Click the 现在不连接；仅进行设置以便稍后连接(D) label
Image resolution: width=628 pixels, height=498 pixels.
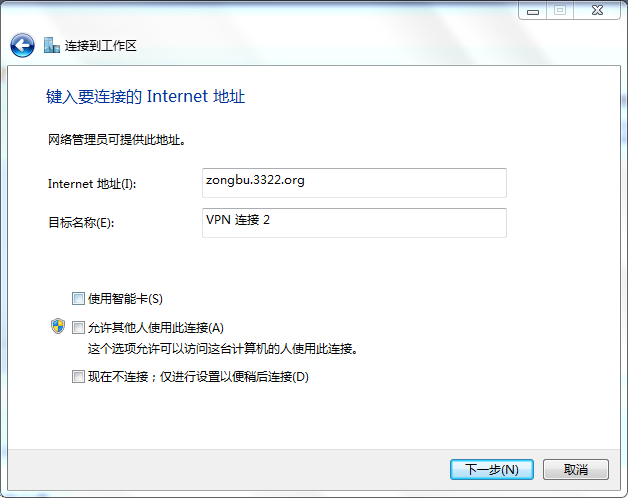(x=198, y=377)
